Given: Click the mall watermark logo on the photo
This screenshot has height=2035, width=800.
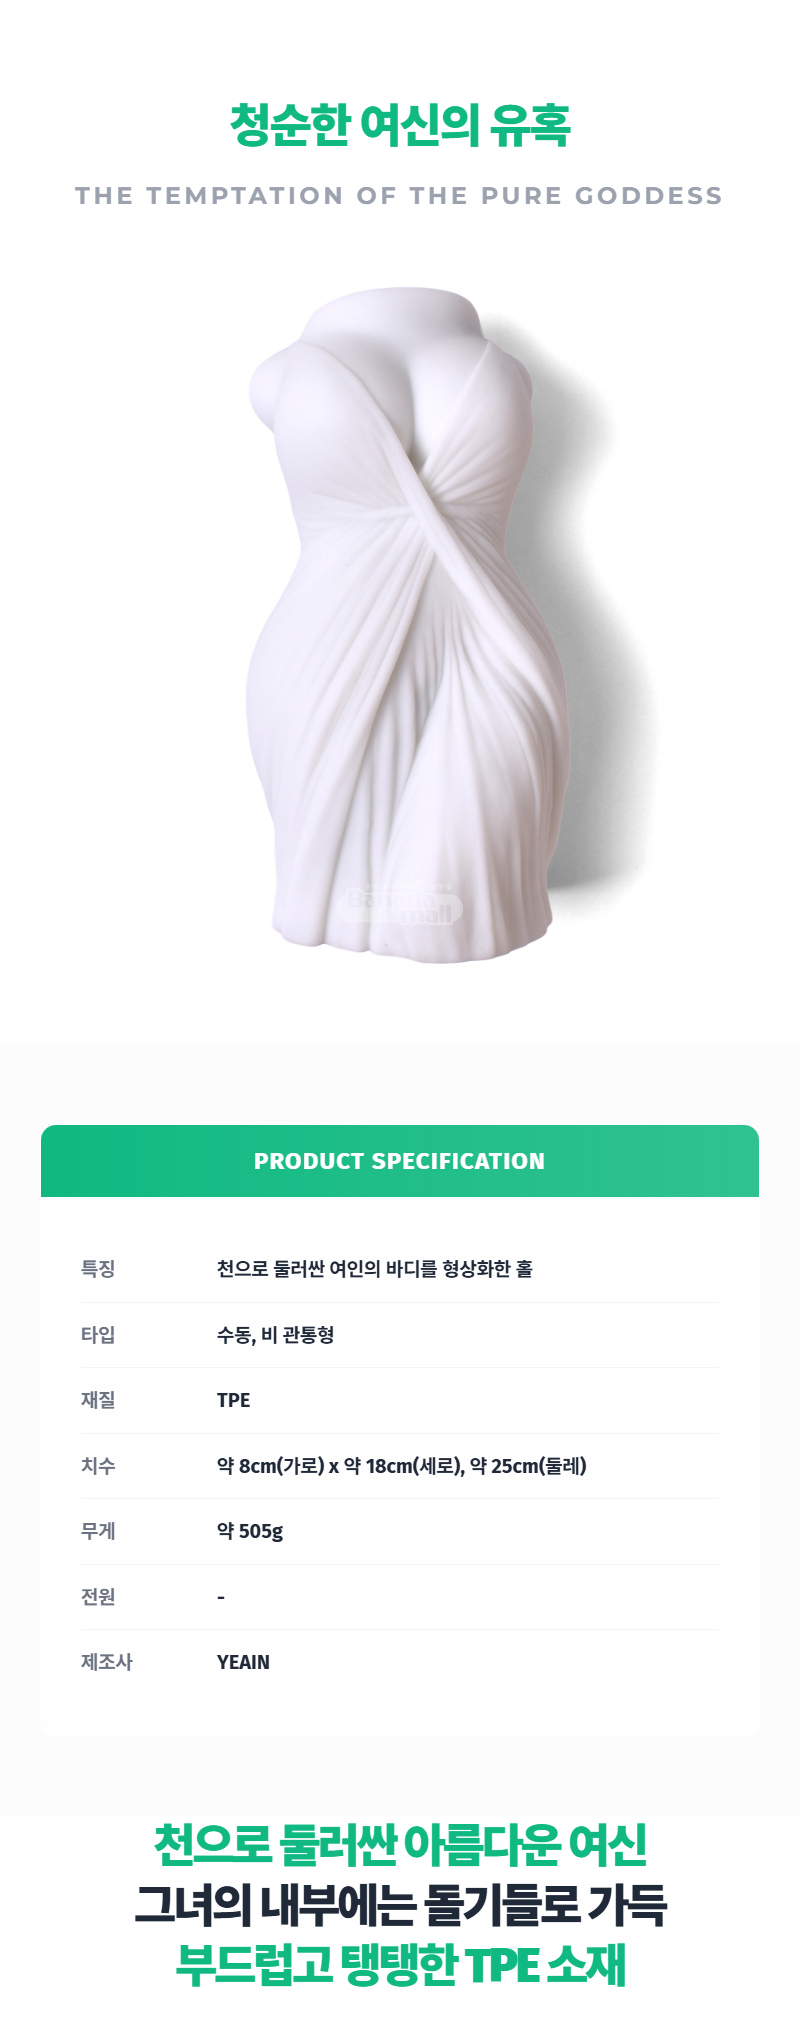Looking at the screenshot, I should (400, 904).
